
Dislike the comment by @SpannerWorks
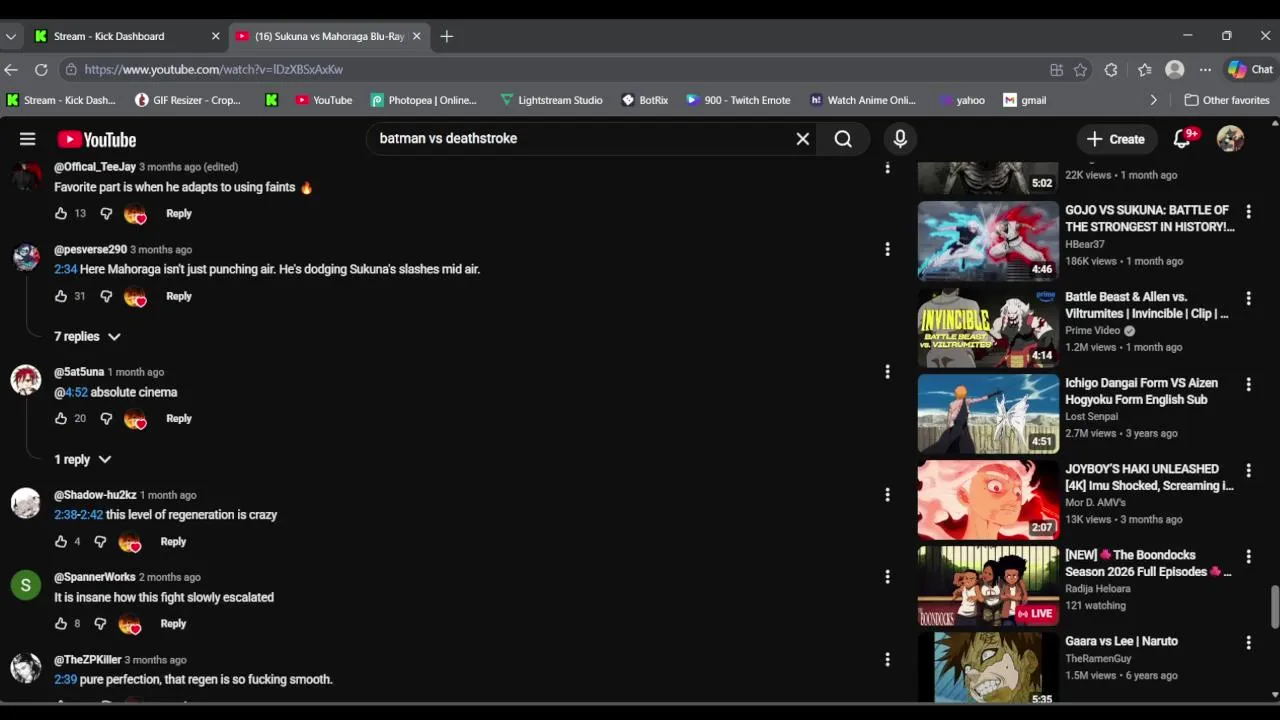(100, 624)
